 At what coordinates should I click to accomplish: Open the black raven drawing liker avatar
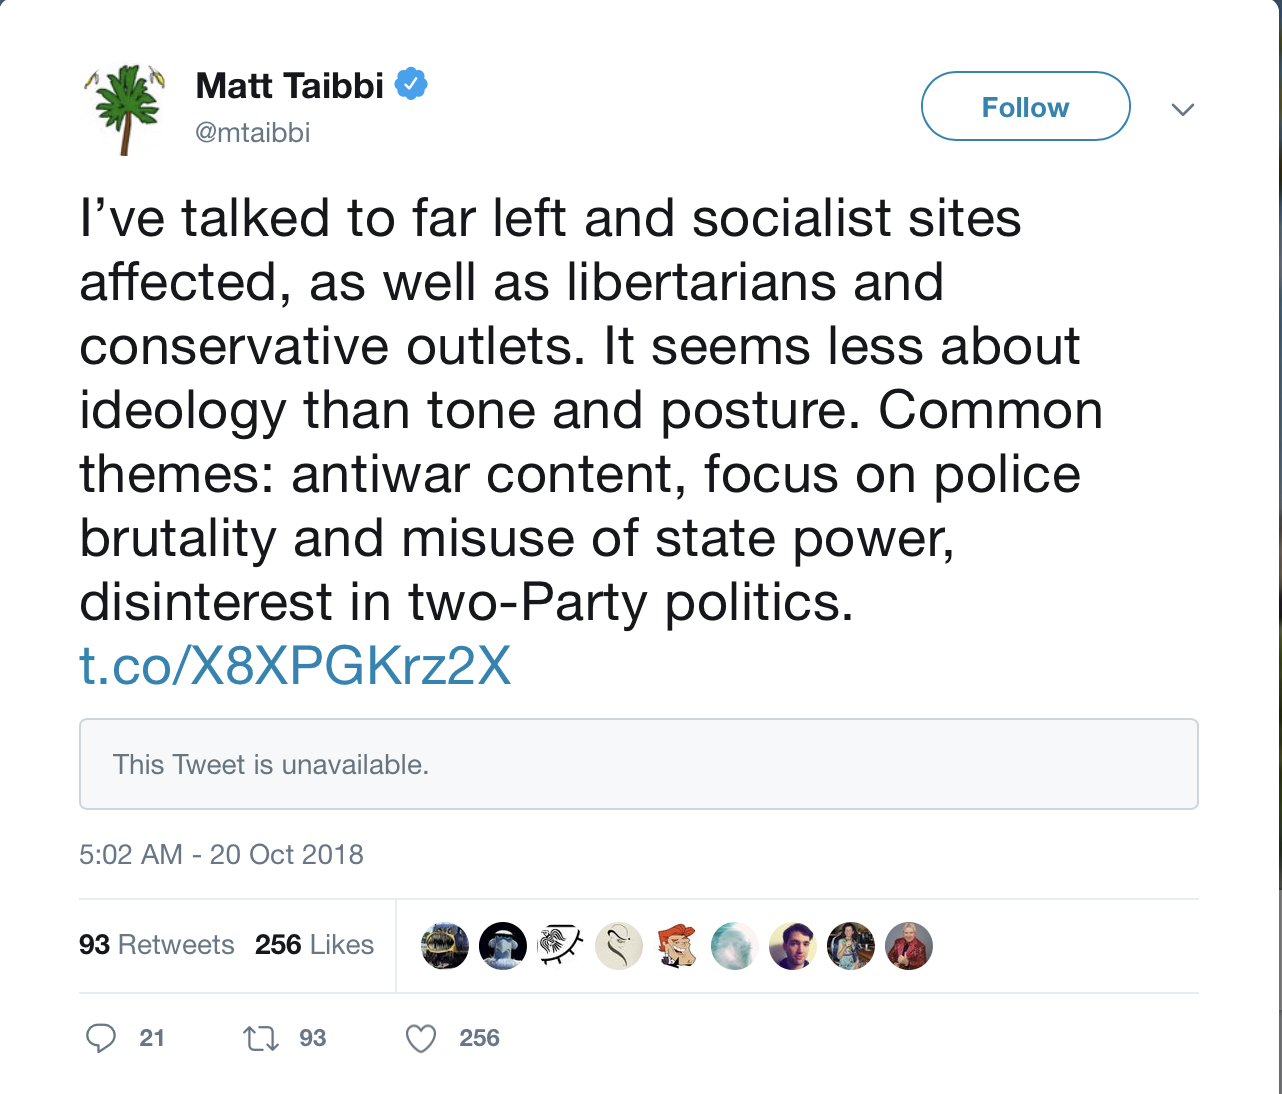(x=561, y=946)
